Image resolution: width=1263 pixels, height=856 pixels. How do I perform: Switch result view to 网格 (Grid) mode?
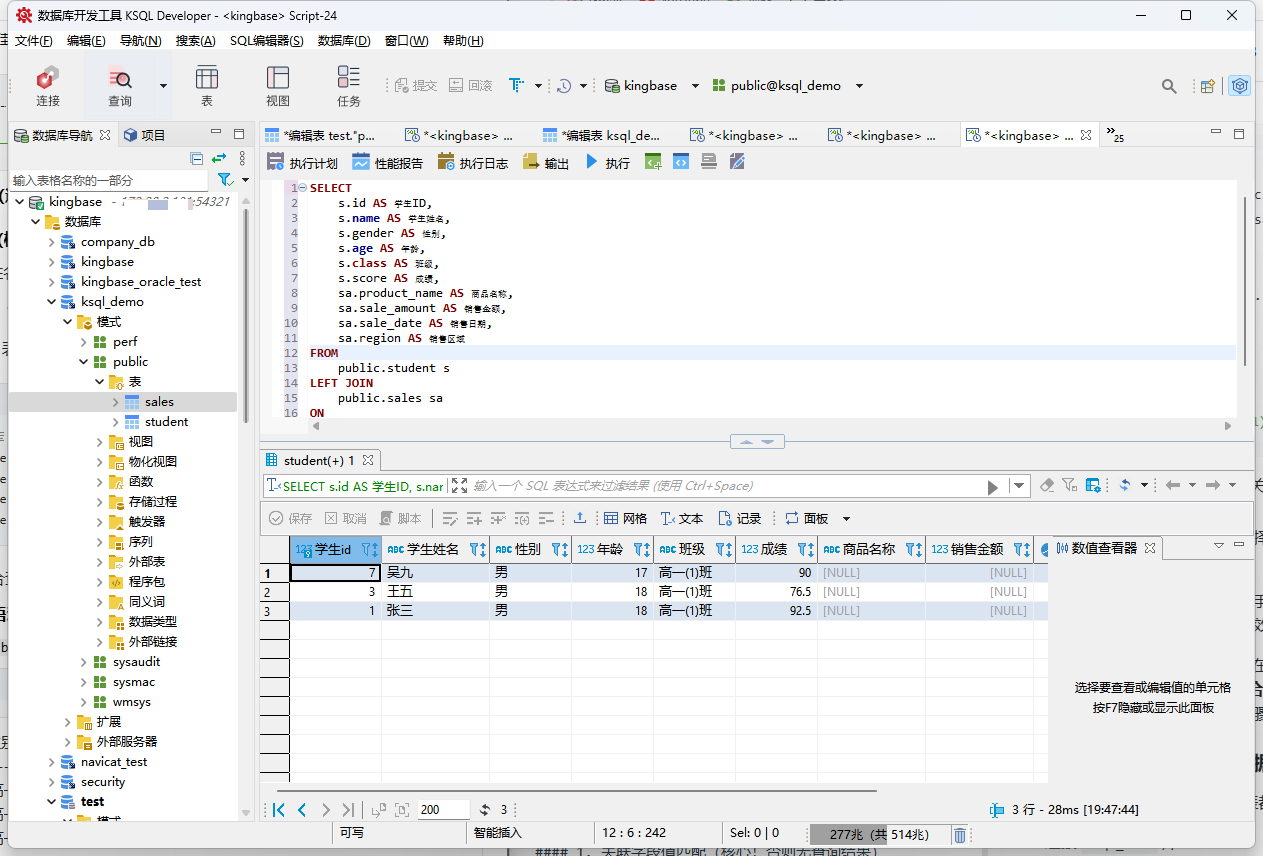[x=625, y=518]
